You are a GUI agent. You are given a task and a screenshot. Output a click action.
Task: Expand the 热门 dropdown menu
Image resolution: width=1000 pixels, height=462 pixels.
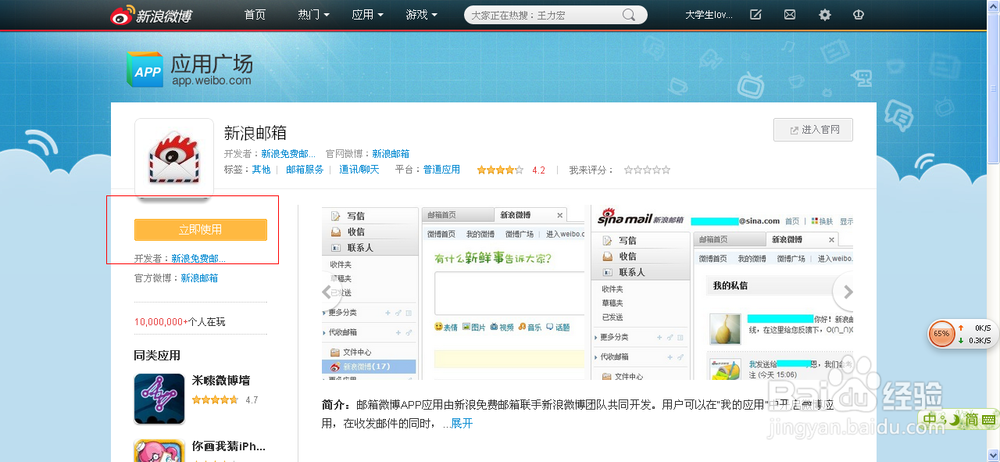click(x=313, y=15)
